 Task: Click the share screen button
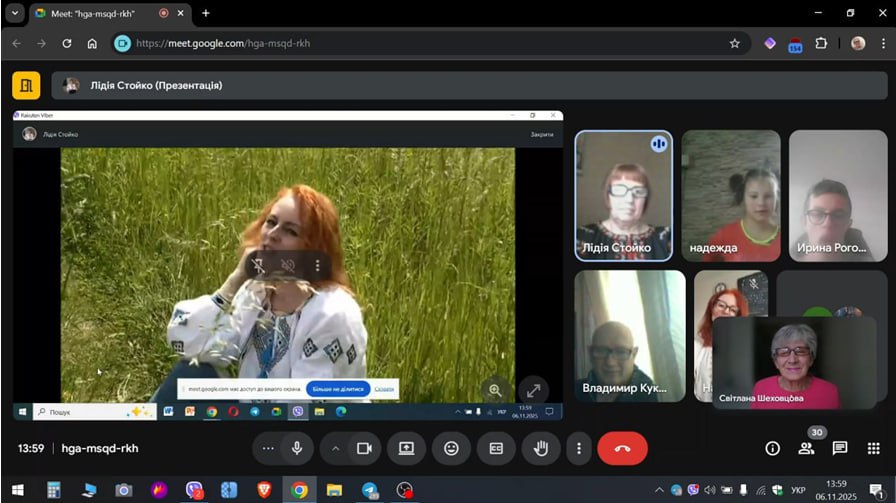point(407,449)
